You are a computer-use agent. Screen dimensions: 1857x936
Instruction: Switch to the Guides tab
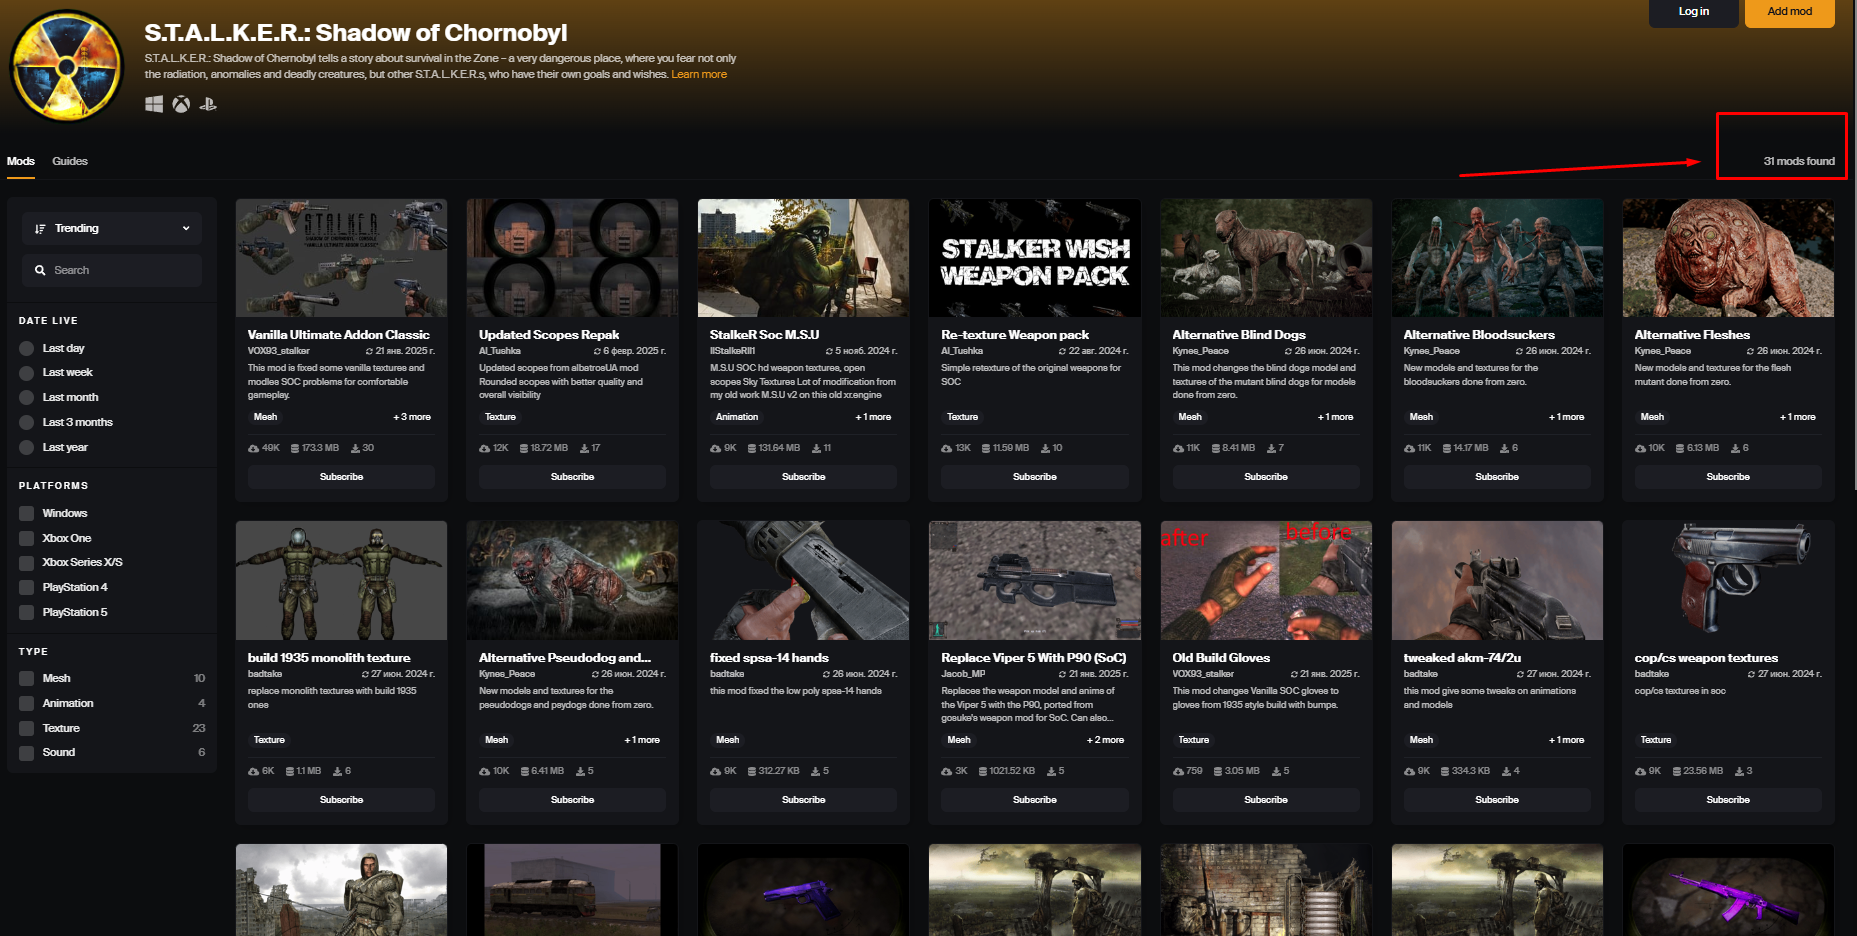70,161
